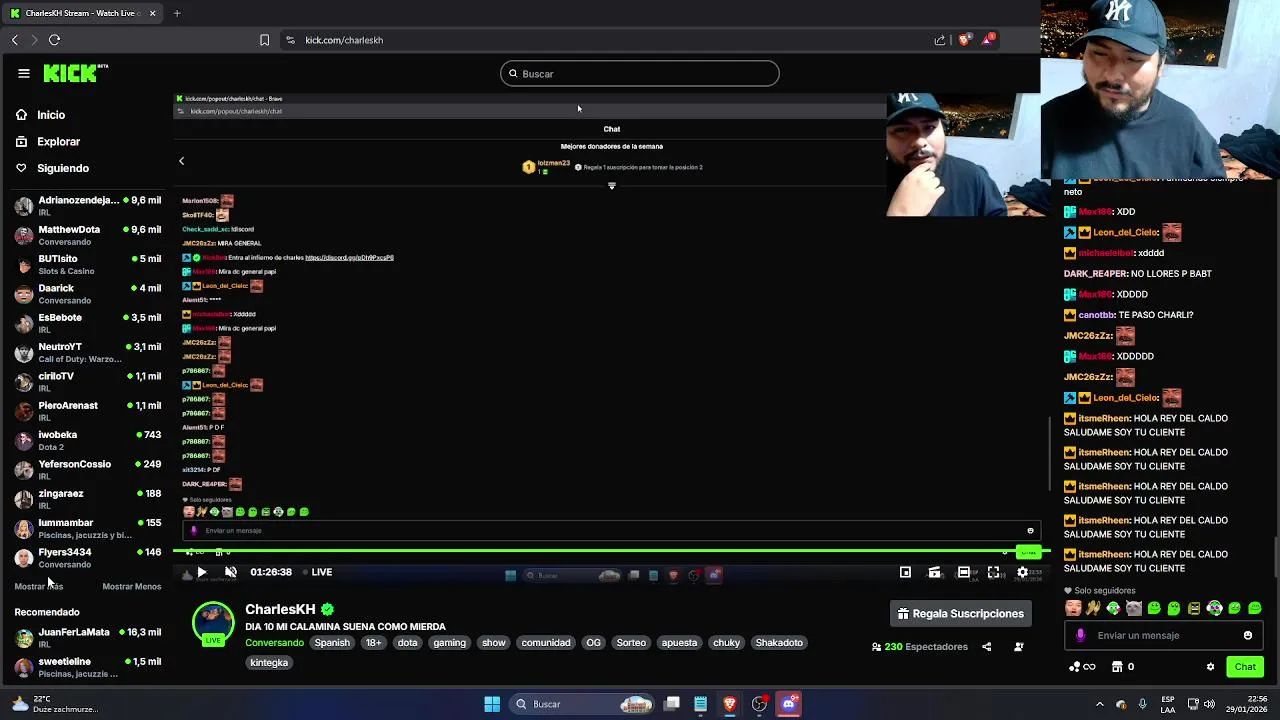This screenshot has height=720, width=1280.
Task: Open EsBebote channel in sidebar
Action: tap(88, 323)
